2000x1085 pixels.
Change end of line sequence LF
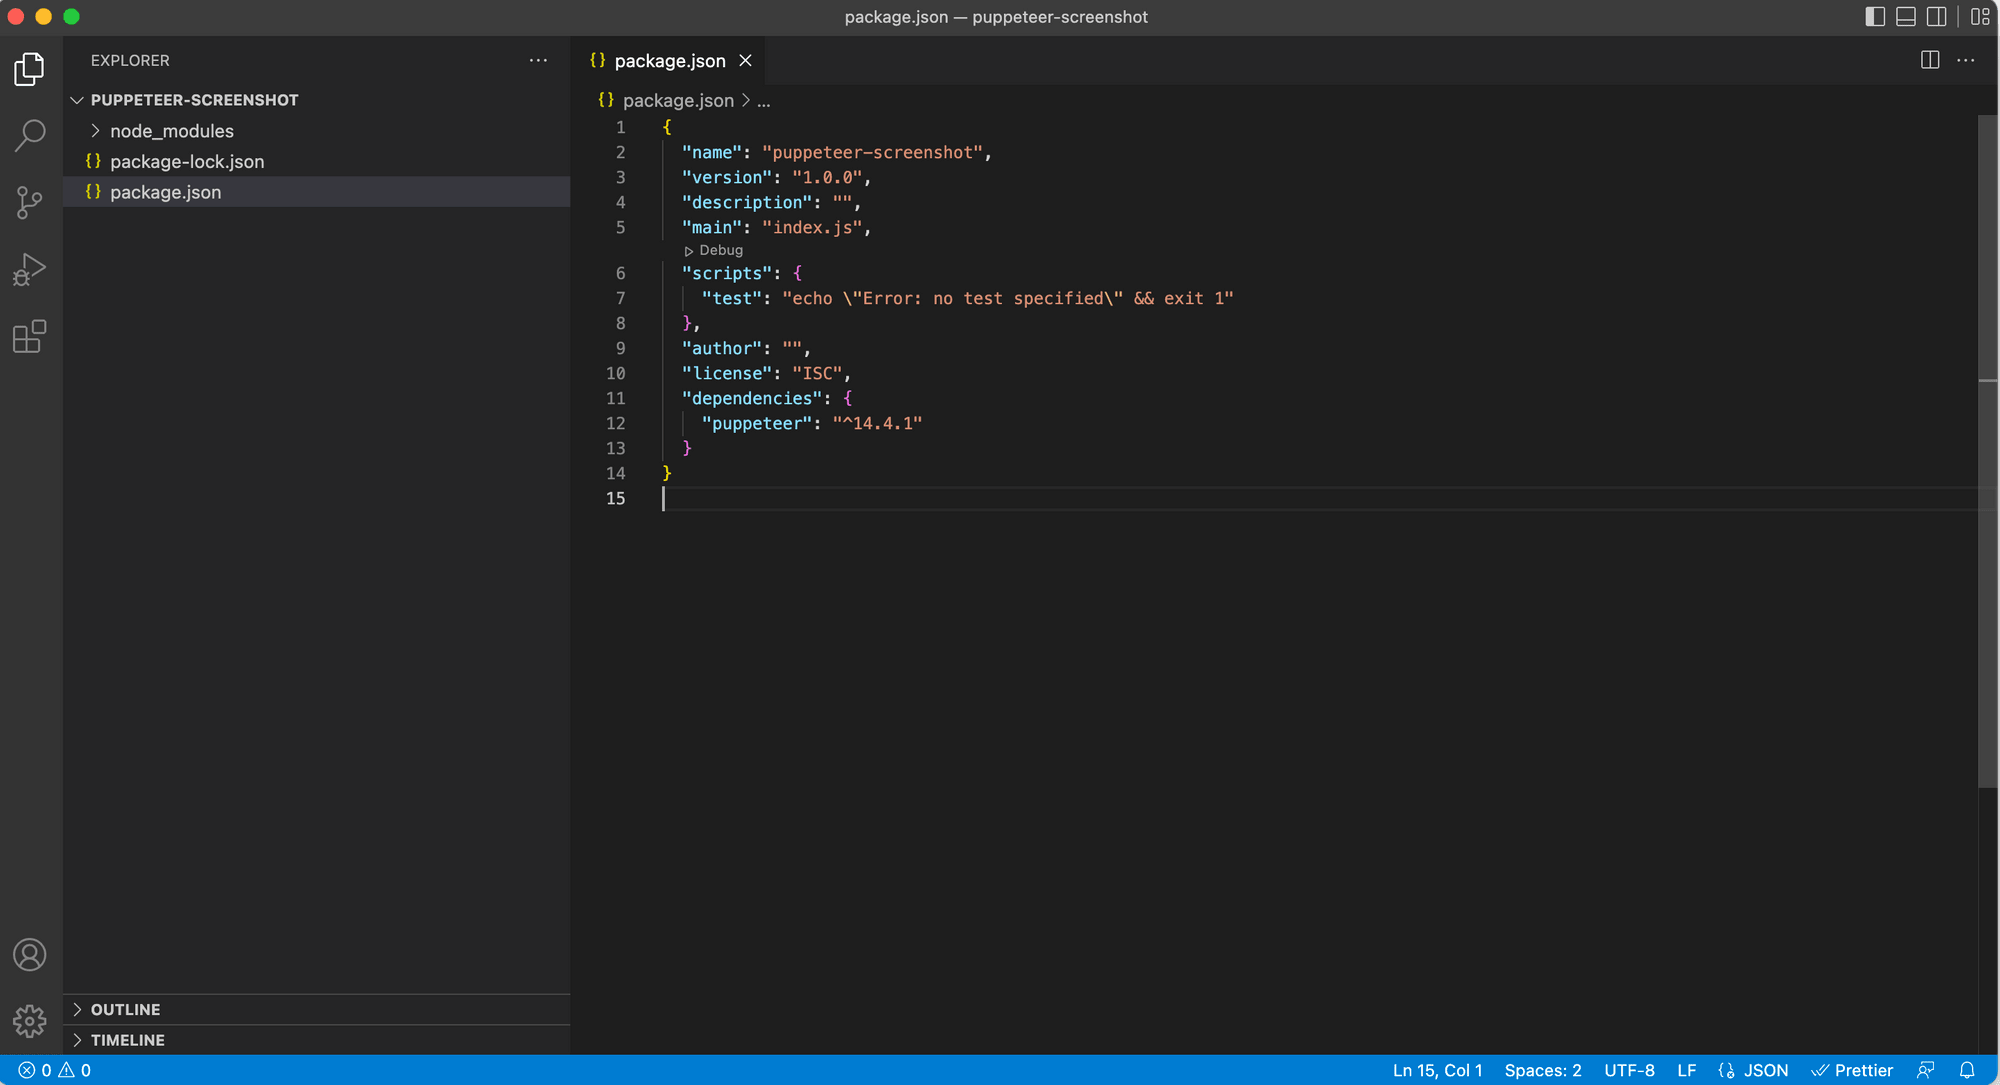click(x=1687, y=1070)
